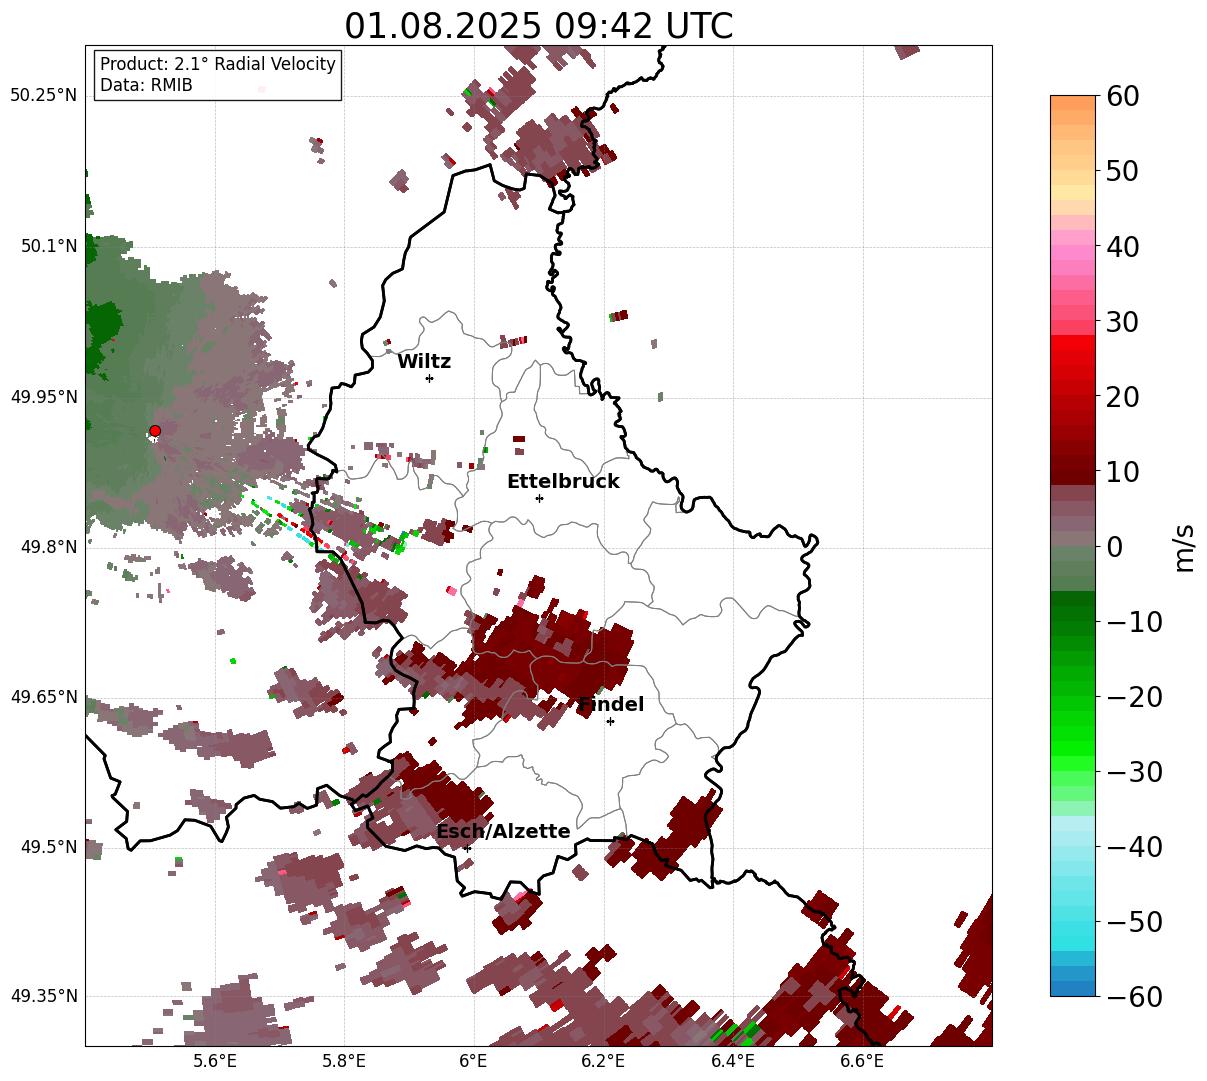Click the orange 60 m/s colorbar top

[x=1073, y=103]
